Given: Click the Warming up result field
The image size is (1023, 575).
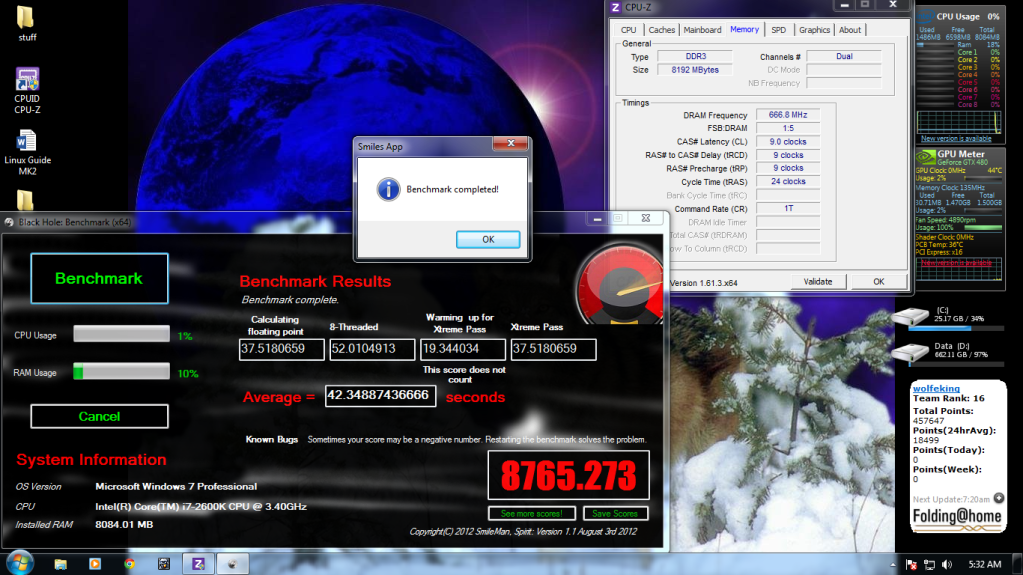Looking at the screenshot, I should tap(463, 349).
